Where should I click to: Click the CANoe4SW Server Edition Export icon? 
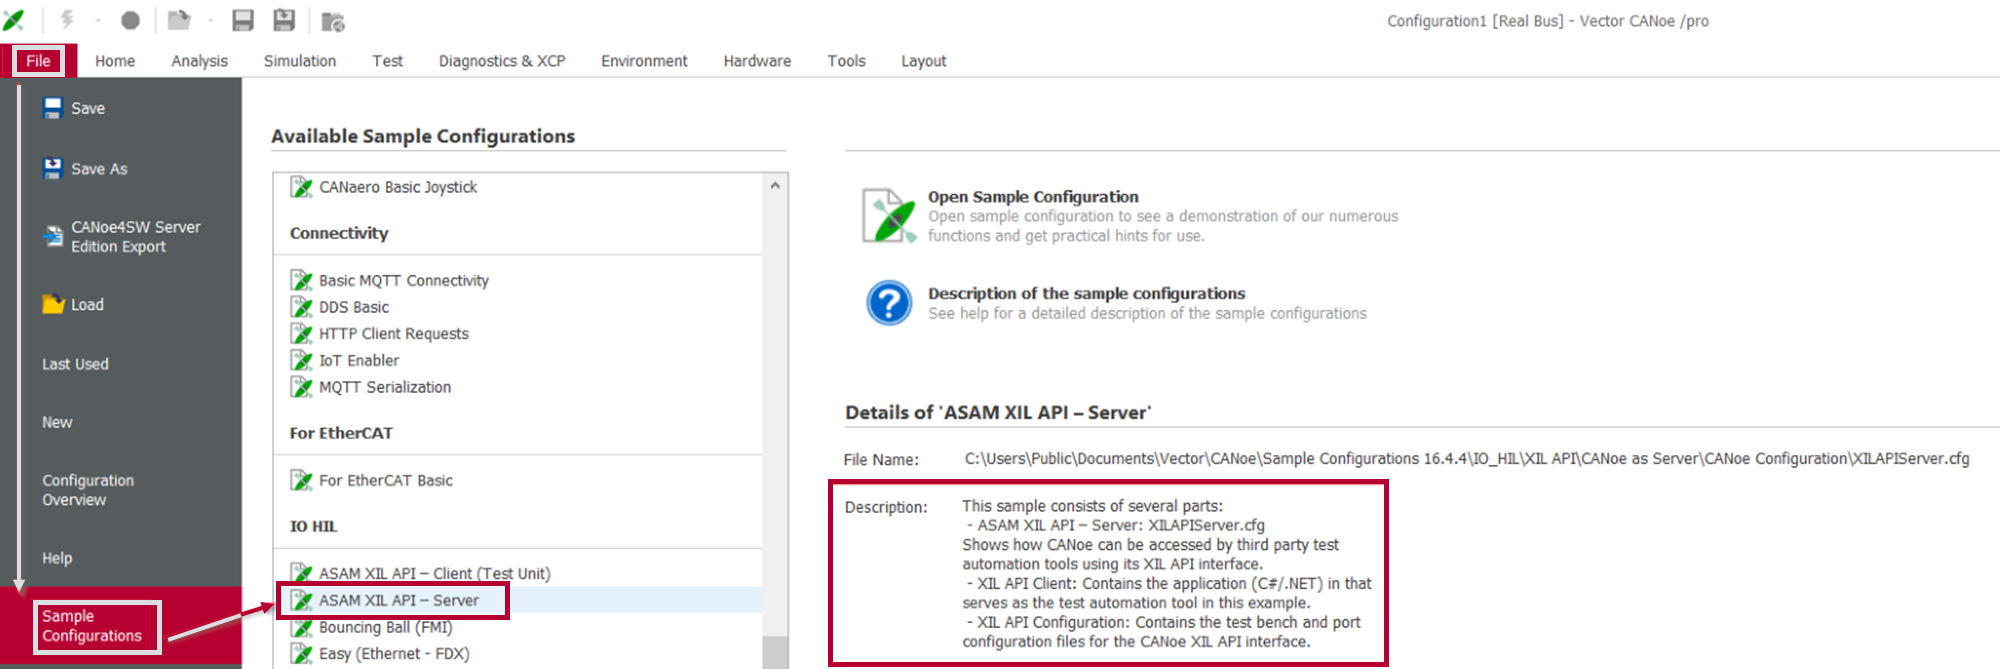(x=53, y=236)
